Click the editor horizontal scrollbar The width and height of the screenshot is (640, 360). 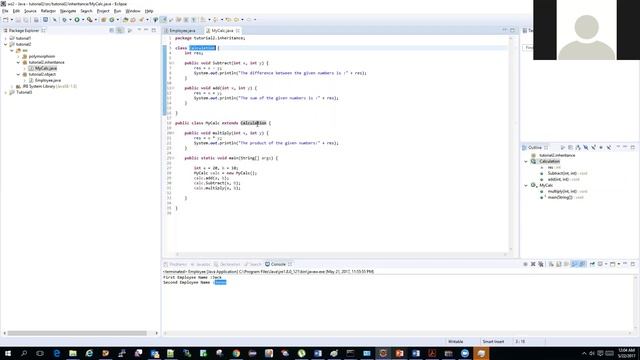(341, 254)
